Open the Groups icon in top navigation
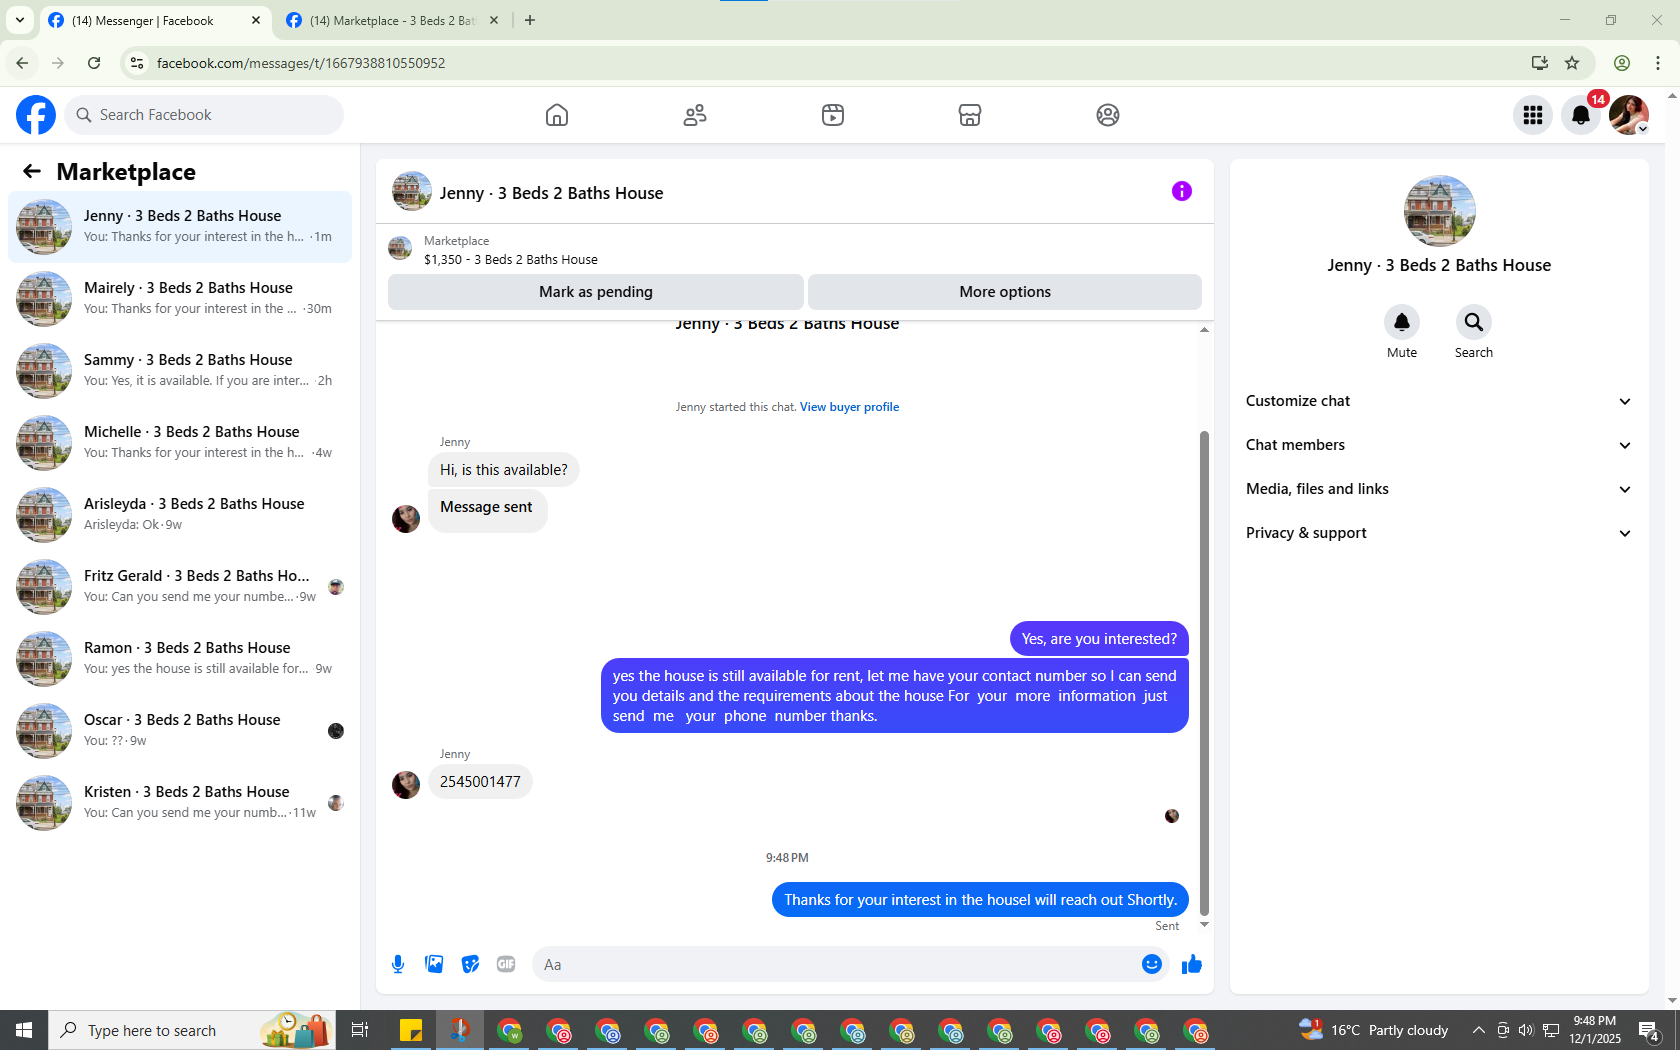Screen dimensions: 1680x1050 pyautogui.click(x=1108, y=115)
